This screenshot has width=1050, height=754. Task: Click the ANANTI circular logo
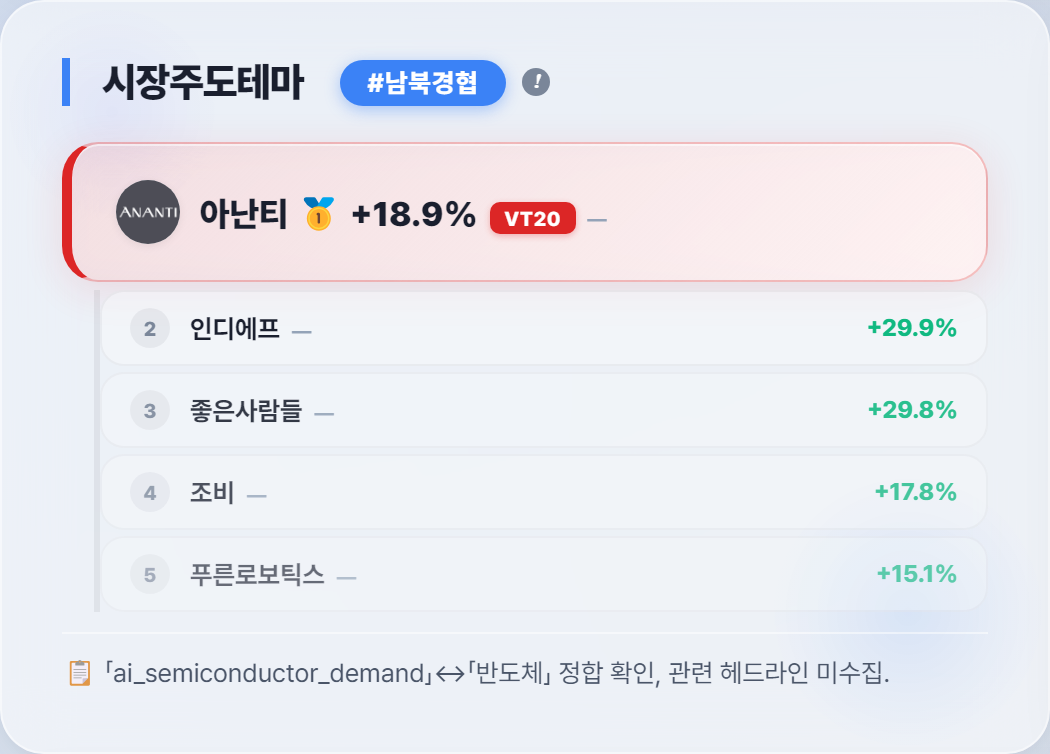click(148, 212)
